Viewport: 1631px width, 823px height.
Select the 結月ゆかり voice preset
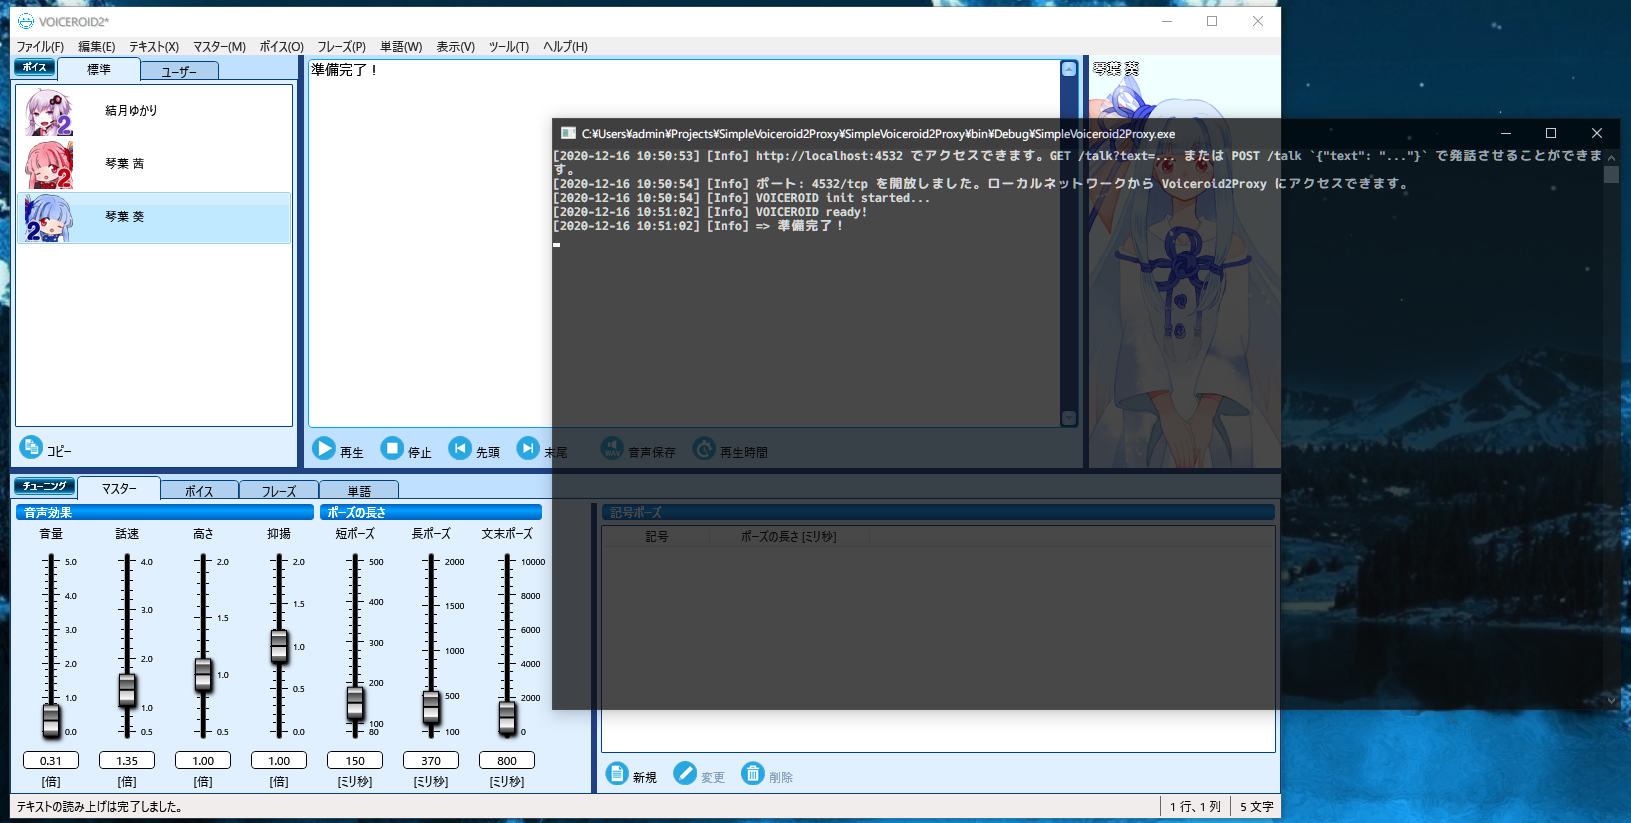coord(154,112)
